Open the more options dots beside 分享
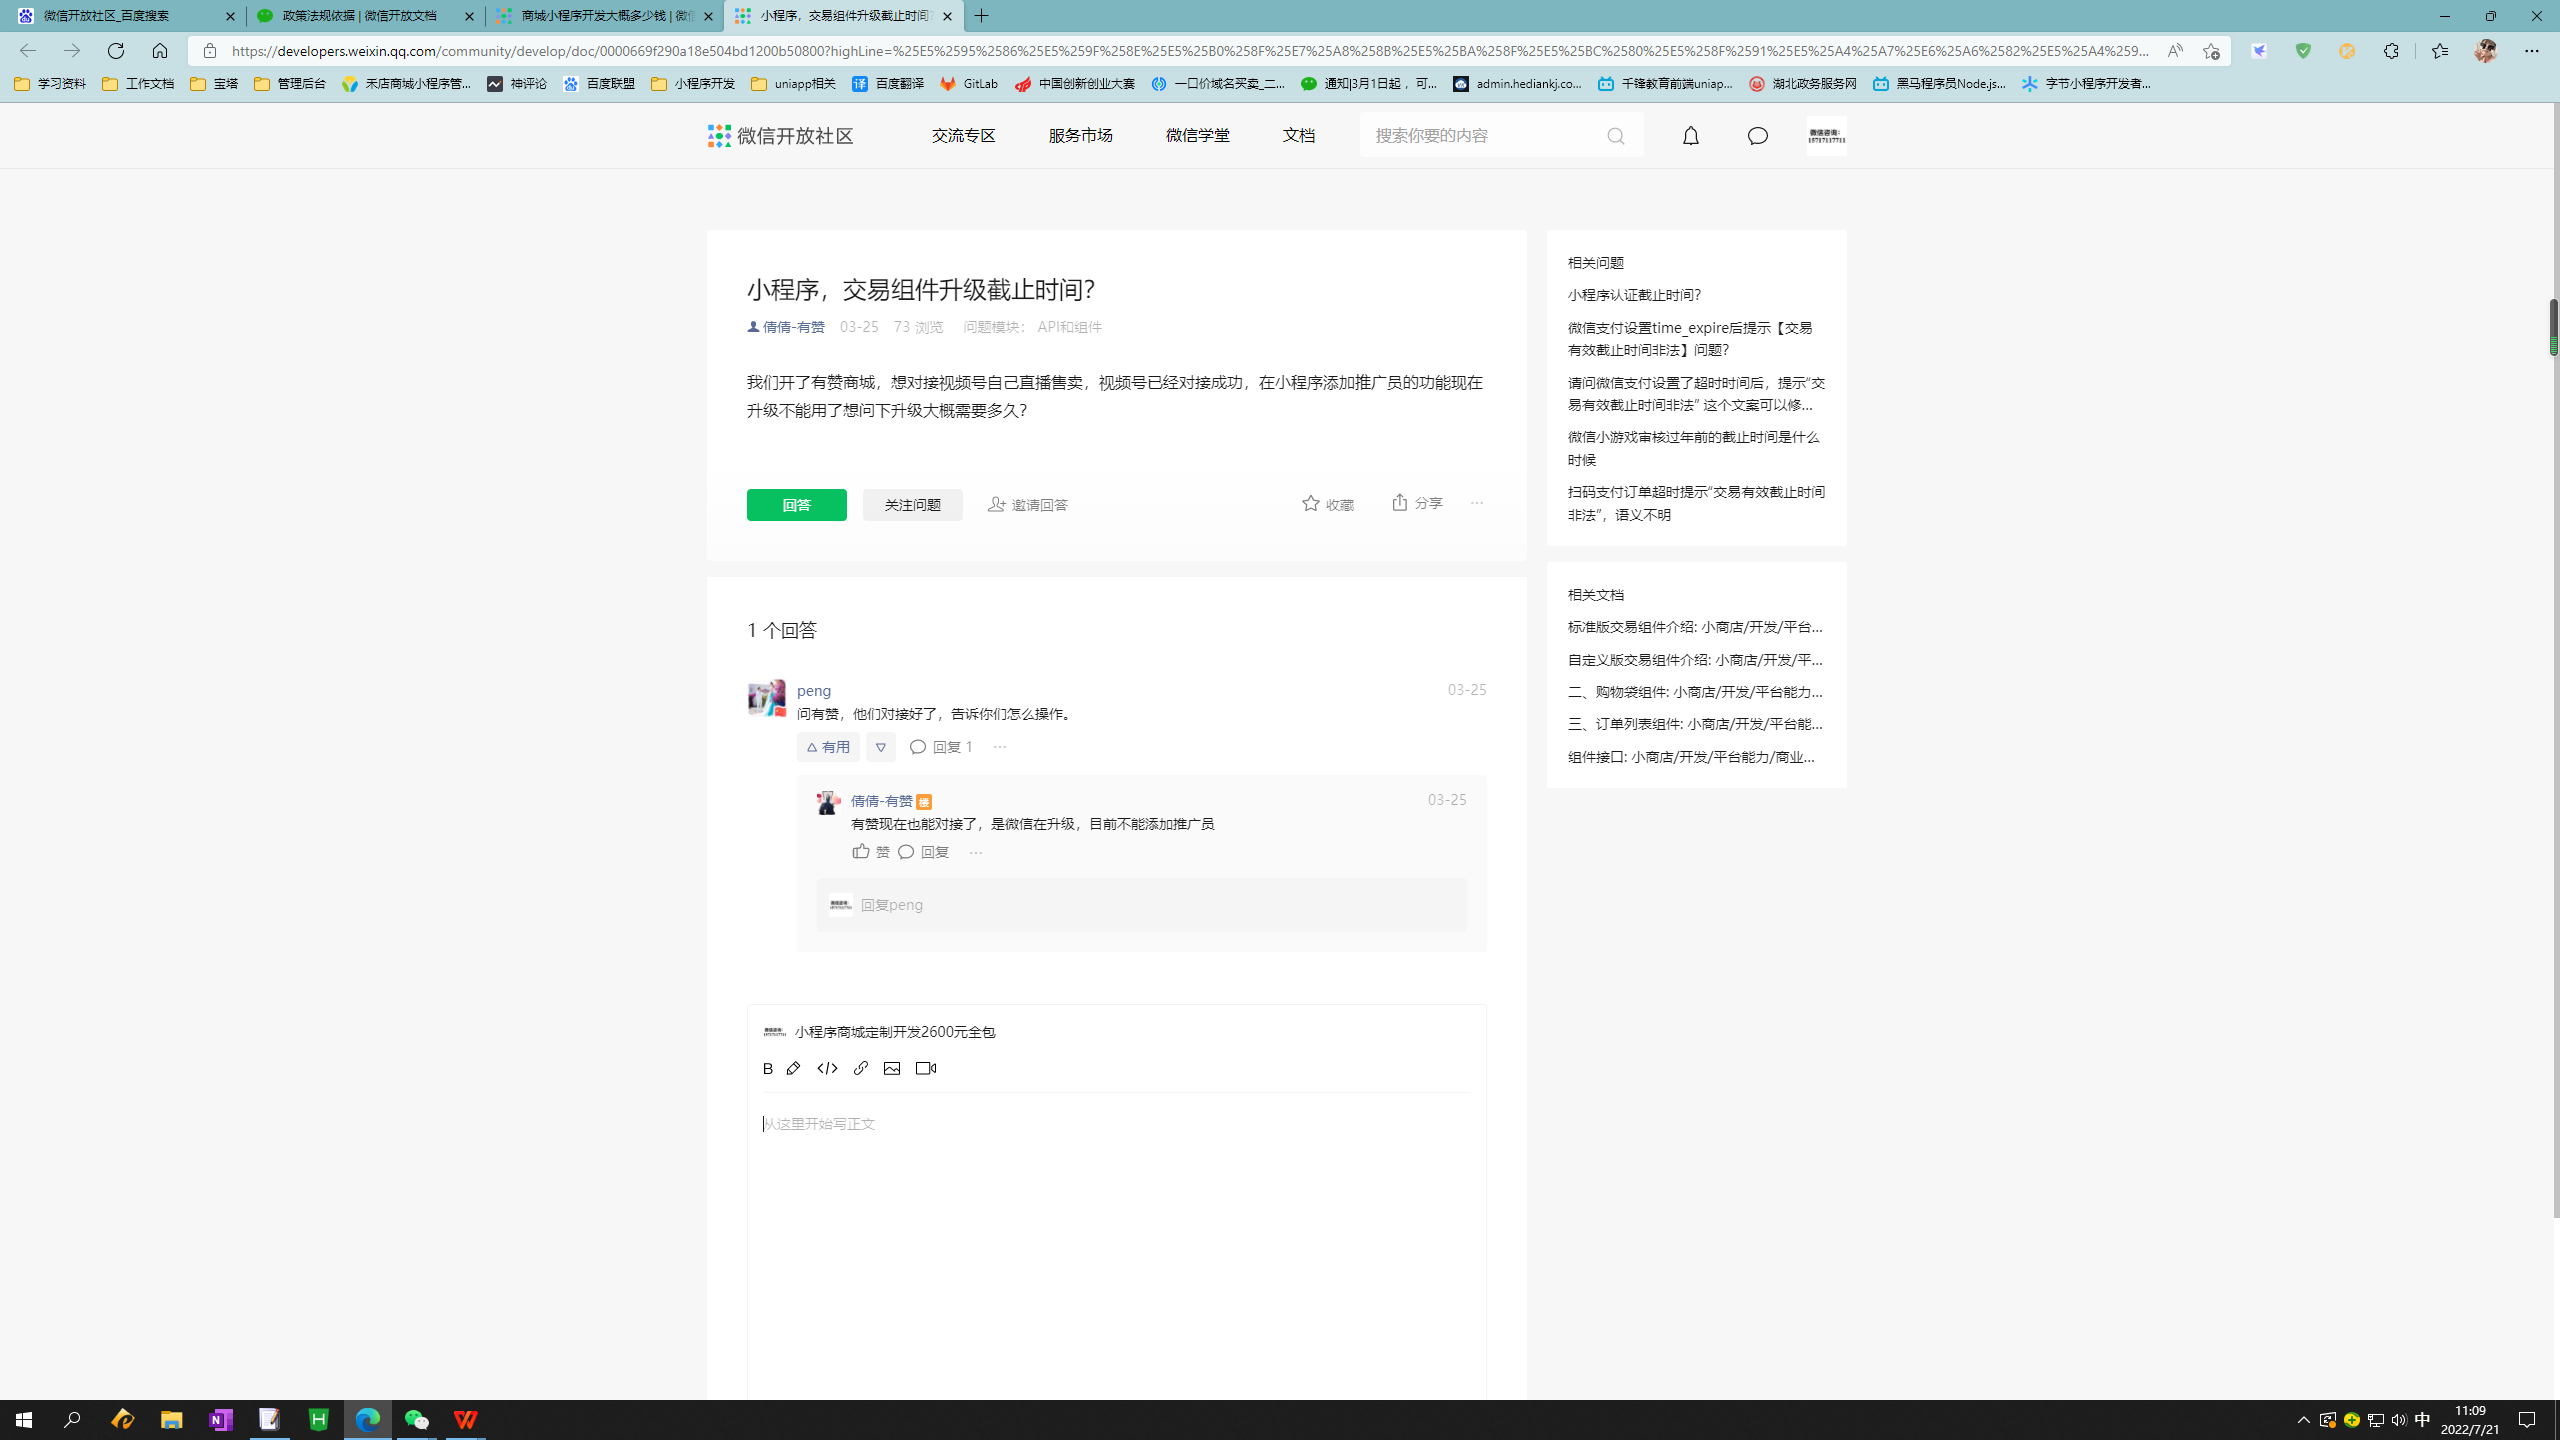2560x1440 pixels. coord(1477,503)
